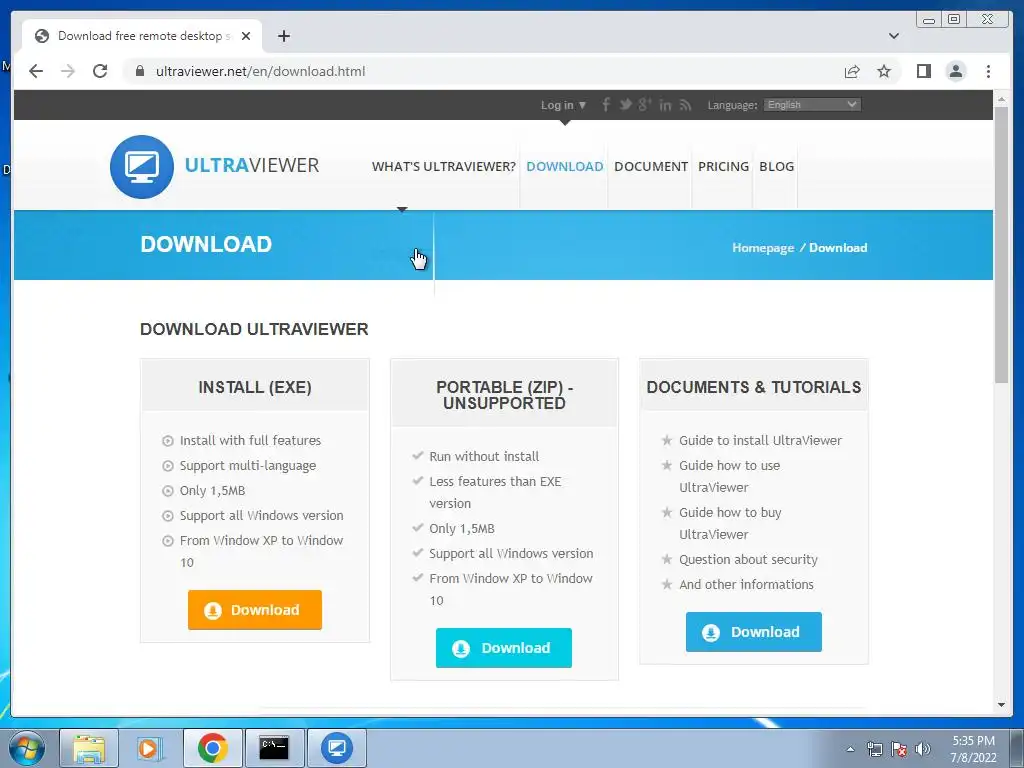Viewport: 1024px width, 768px height.
Task: Click the padlock site info icon
Action: pyautogui.click(x=140, y=71)
